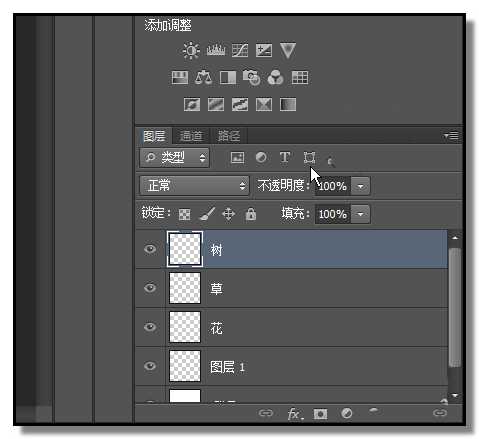The image size is (479, 439).
Task: Click the lock all padlock icon
Action: coord(251,214)
